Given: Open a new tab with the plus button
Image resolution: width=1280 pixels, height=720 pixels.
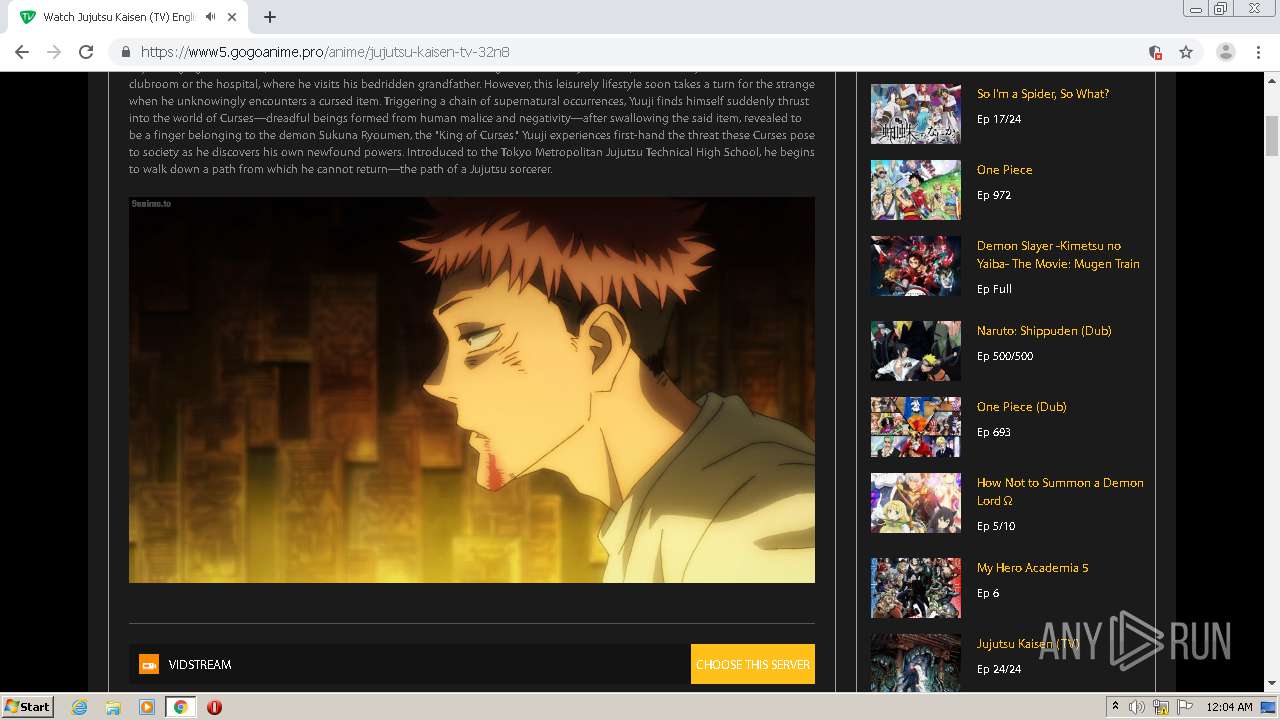Looking at the screenshot, I should click(x=270, y=17).
